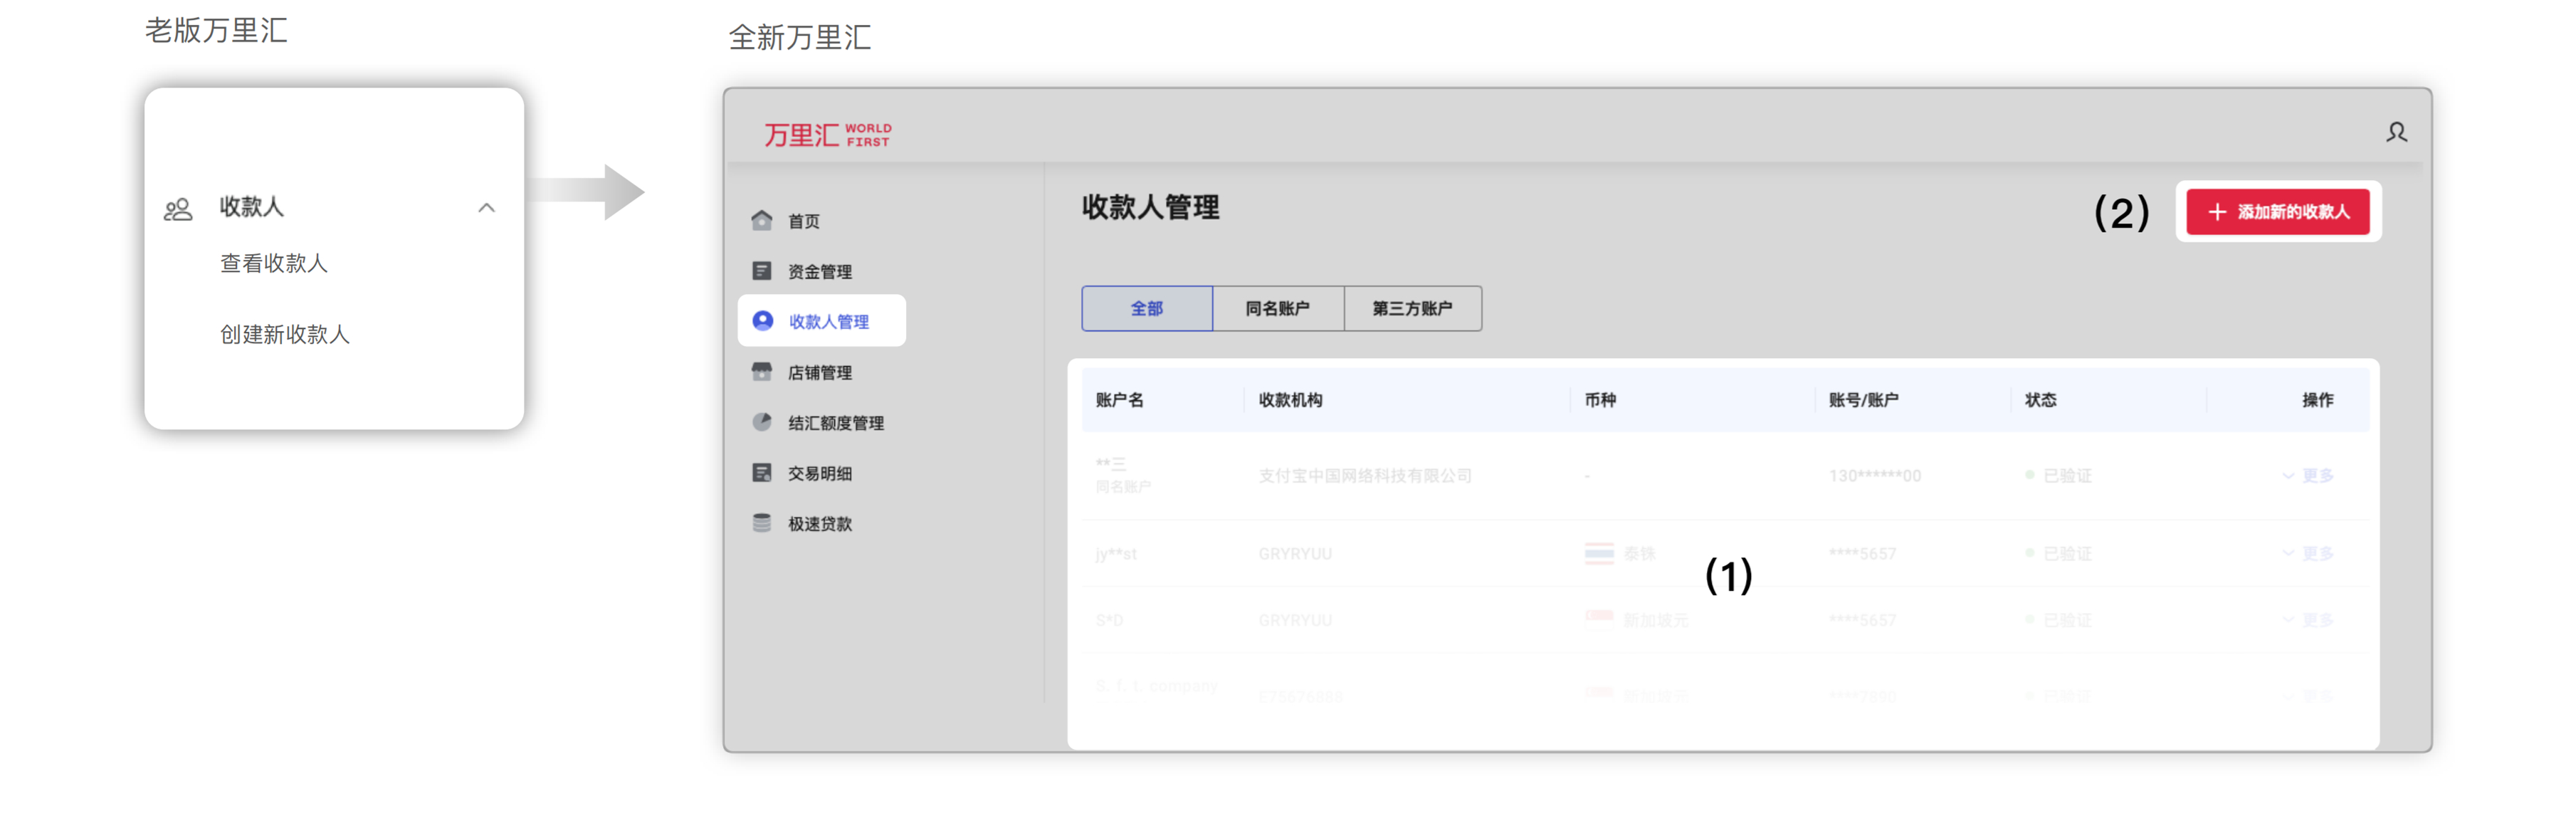The width and height of the screenshot is (2576, 823).
Task: Click the 极速贷款 coins stack icon
Action: [761, 522]
